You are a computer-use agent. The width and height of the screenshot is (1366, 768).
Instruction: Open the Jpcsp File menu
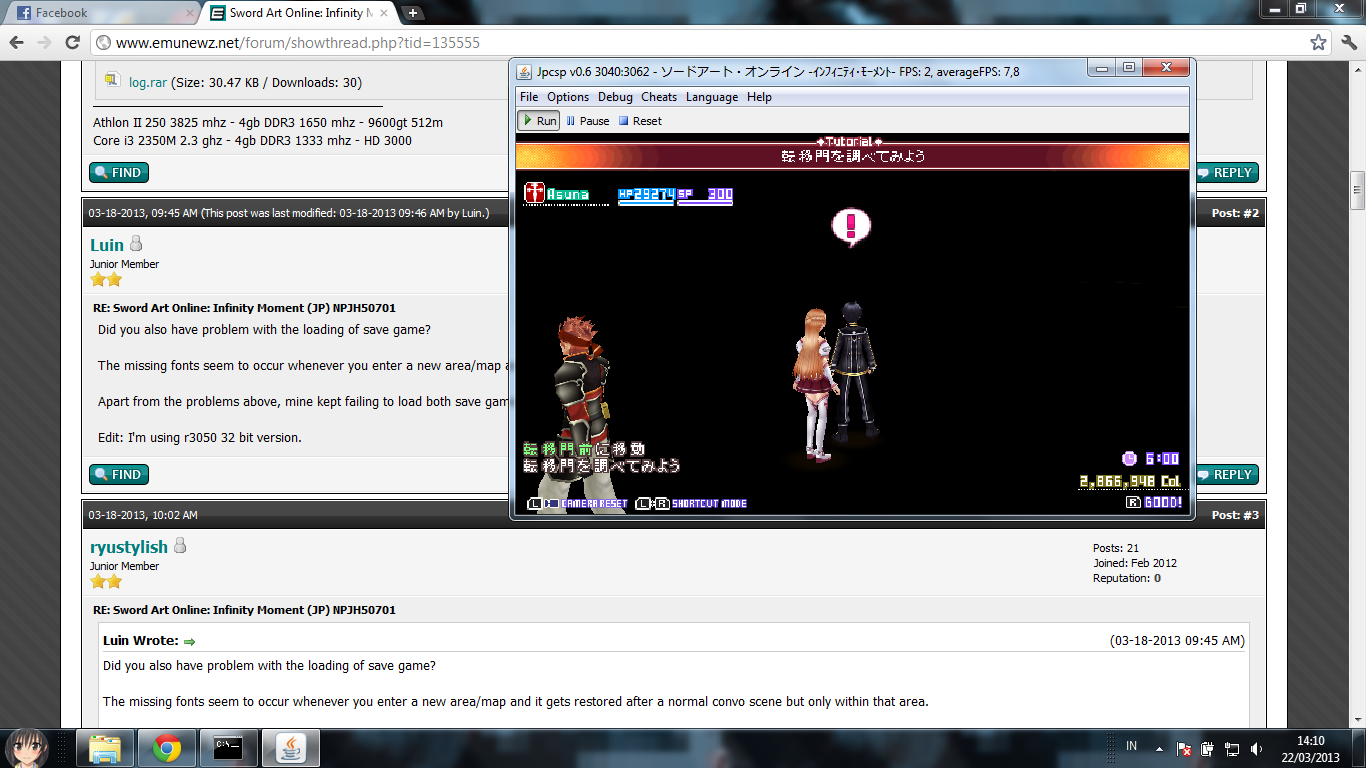click(x=529, y=97)
